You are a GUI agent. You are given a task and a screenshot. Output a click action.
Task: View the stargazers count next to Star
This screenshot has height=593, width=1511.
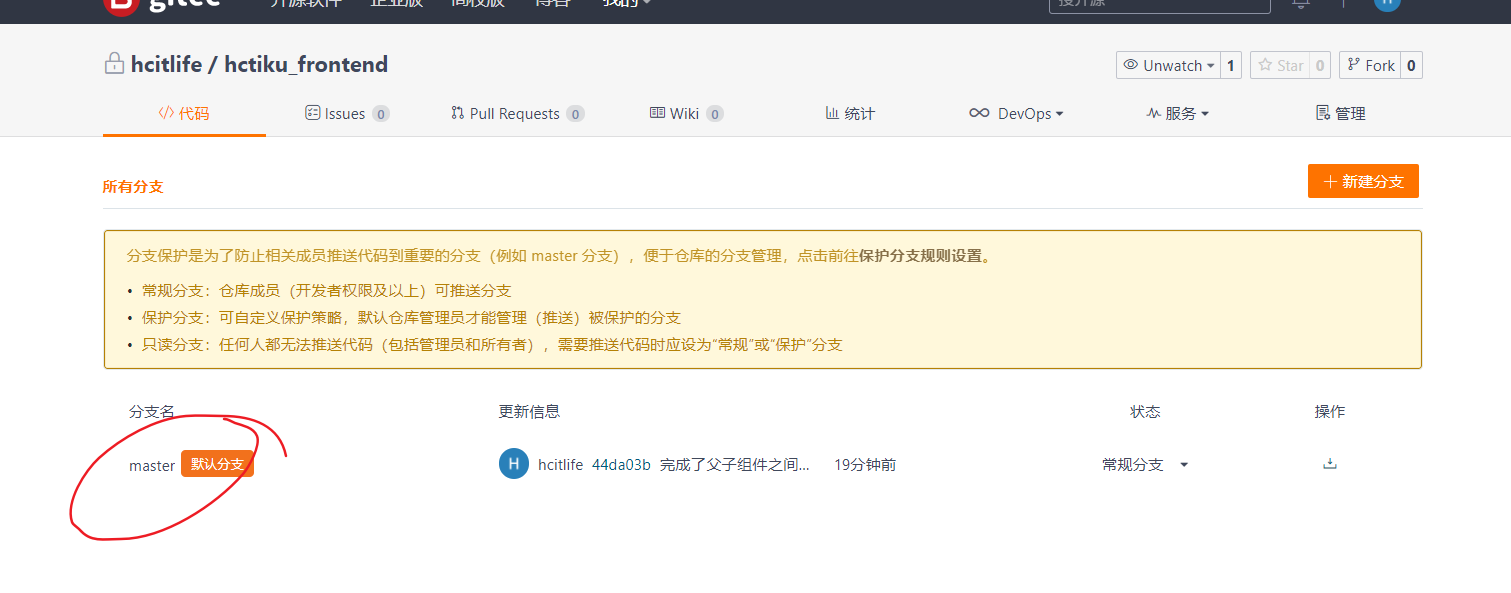coord(1320,65)
